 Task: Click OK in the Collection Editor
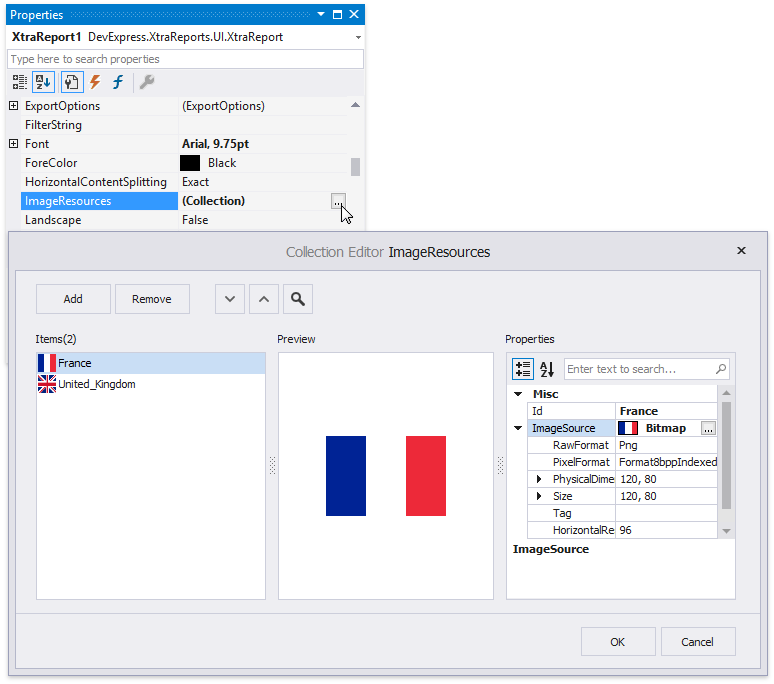coord(618,642)
